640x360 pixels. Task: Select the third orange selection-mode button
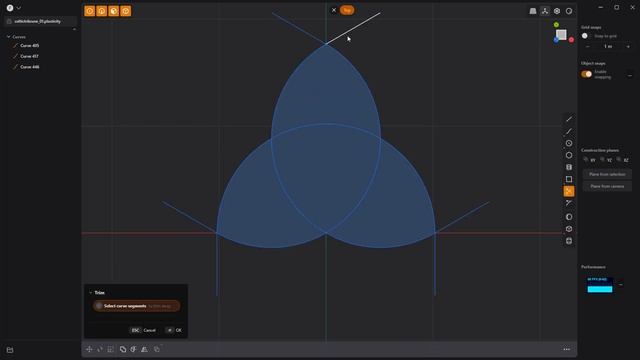[x=113, y=11]
